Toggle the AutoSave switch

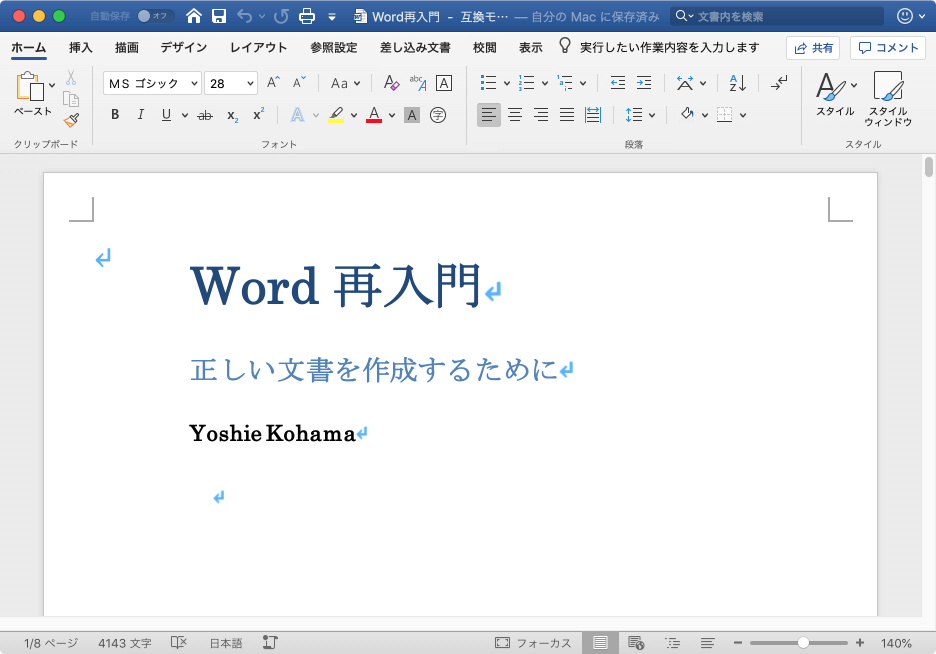point(155,16)
